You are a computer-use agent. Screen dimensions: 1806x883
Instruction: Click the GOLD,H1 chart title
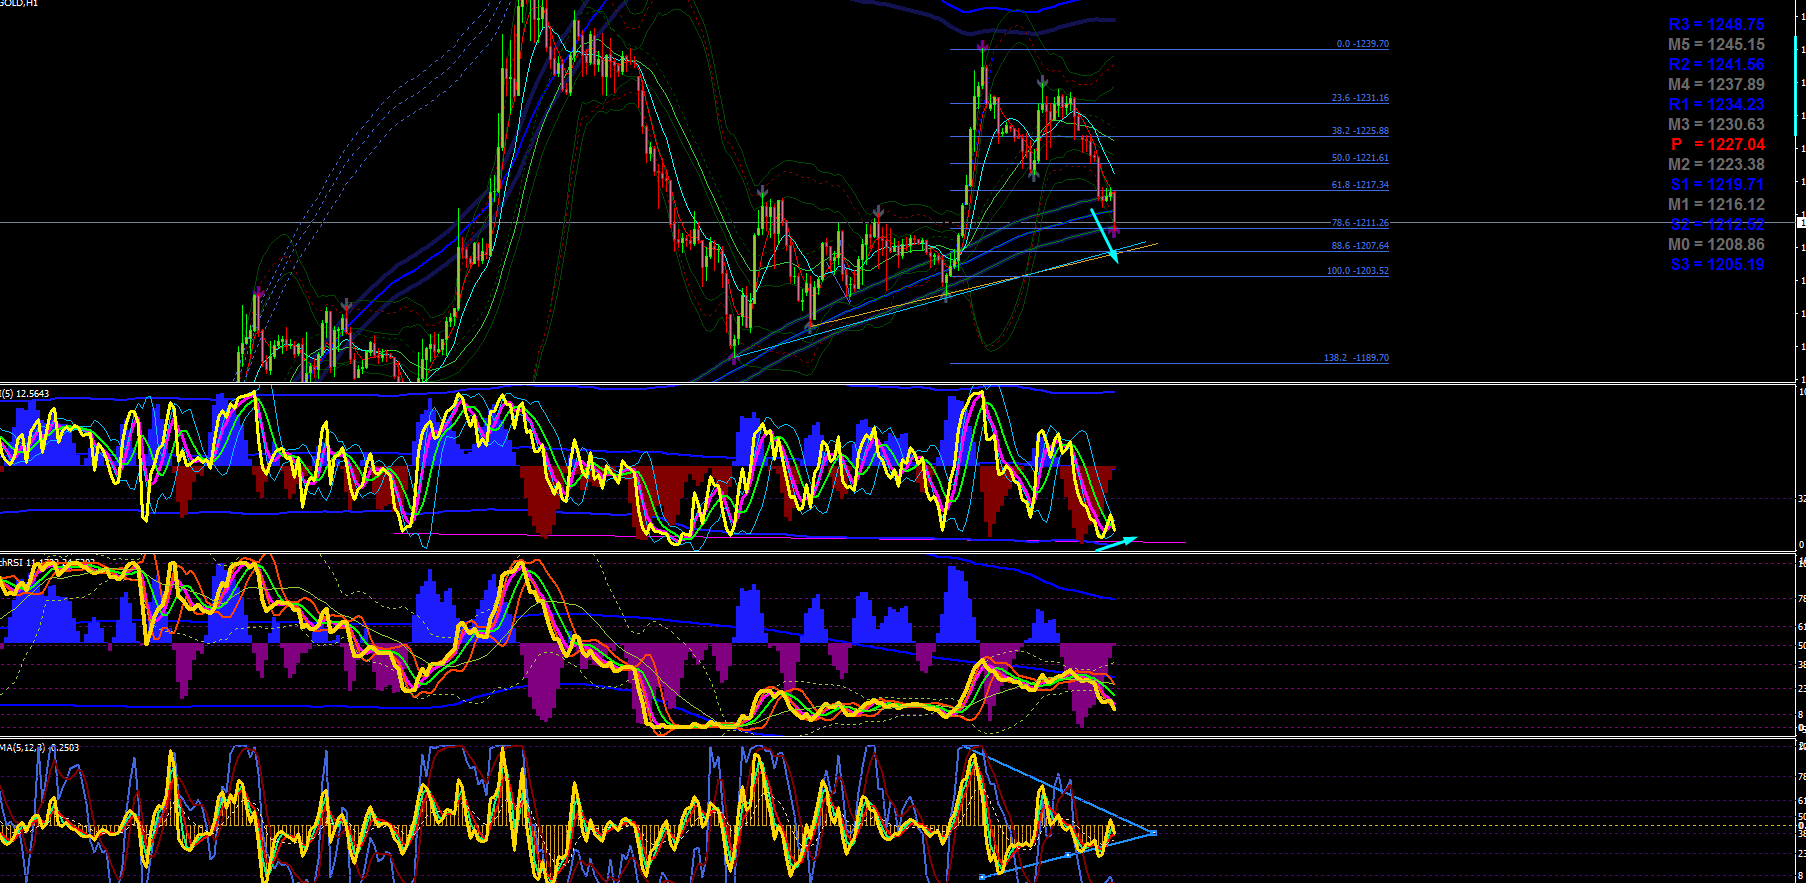19,4
